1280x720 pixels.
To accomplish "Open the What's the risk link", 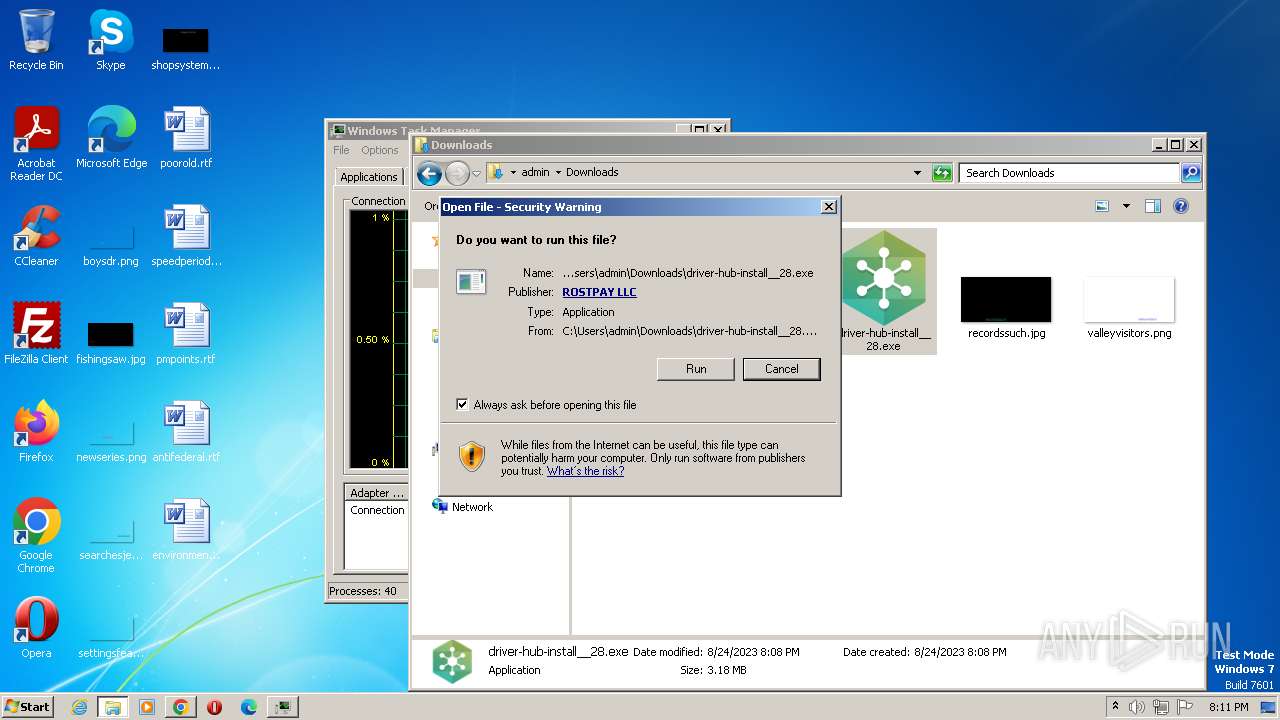I will point(585,471).
